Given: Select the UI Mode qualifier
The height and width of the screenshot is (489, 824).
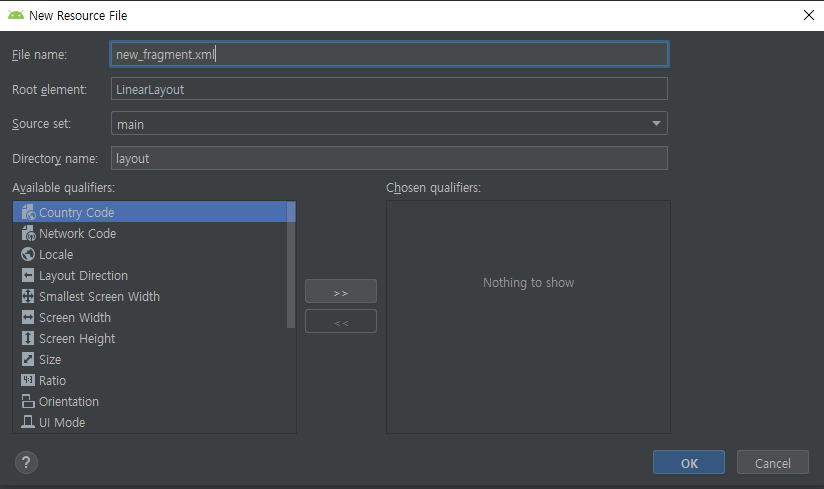Looking at the screenshot, I should (62, 423).
